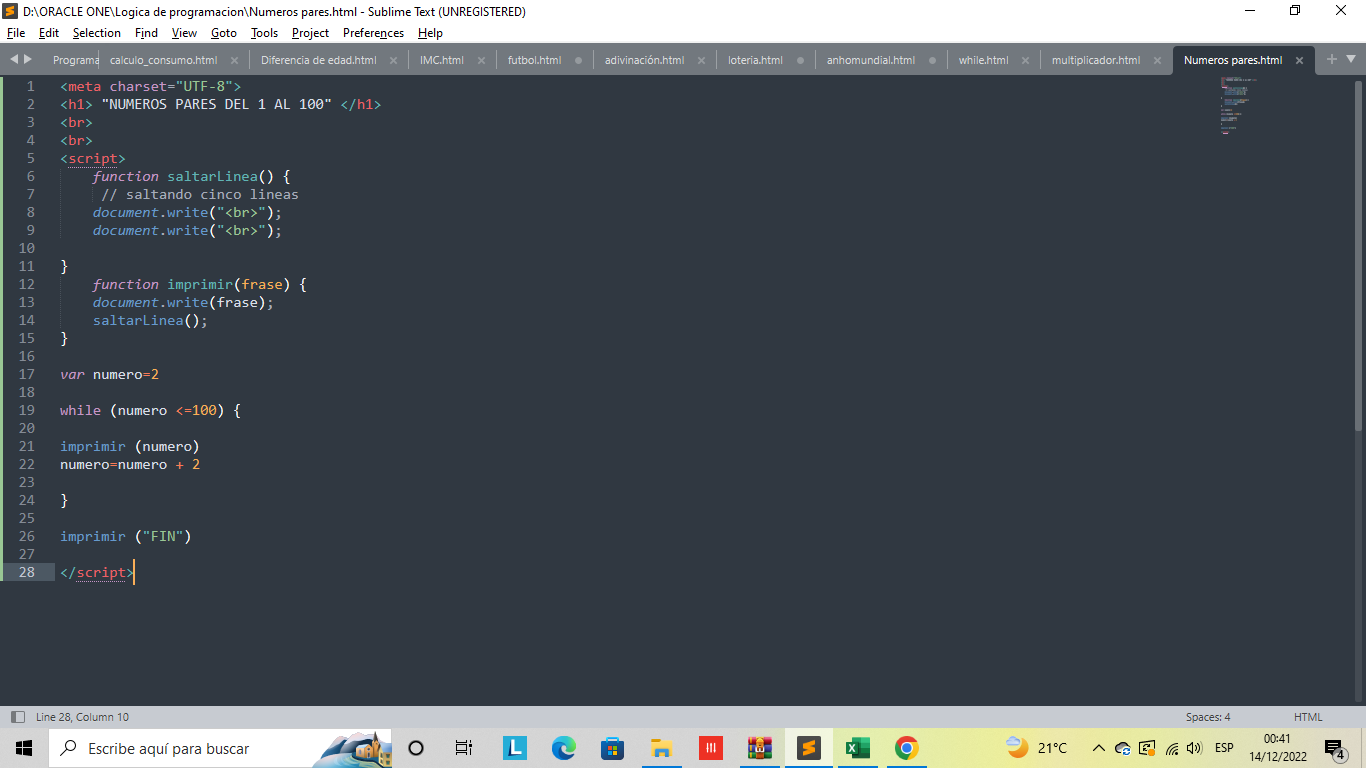Open the Tools menu

pos(264,33)
